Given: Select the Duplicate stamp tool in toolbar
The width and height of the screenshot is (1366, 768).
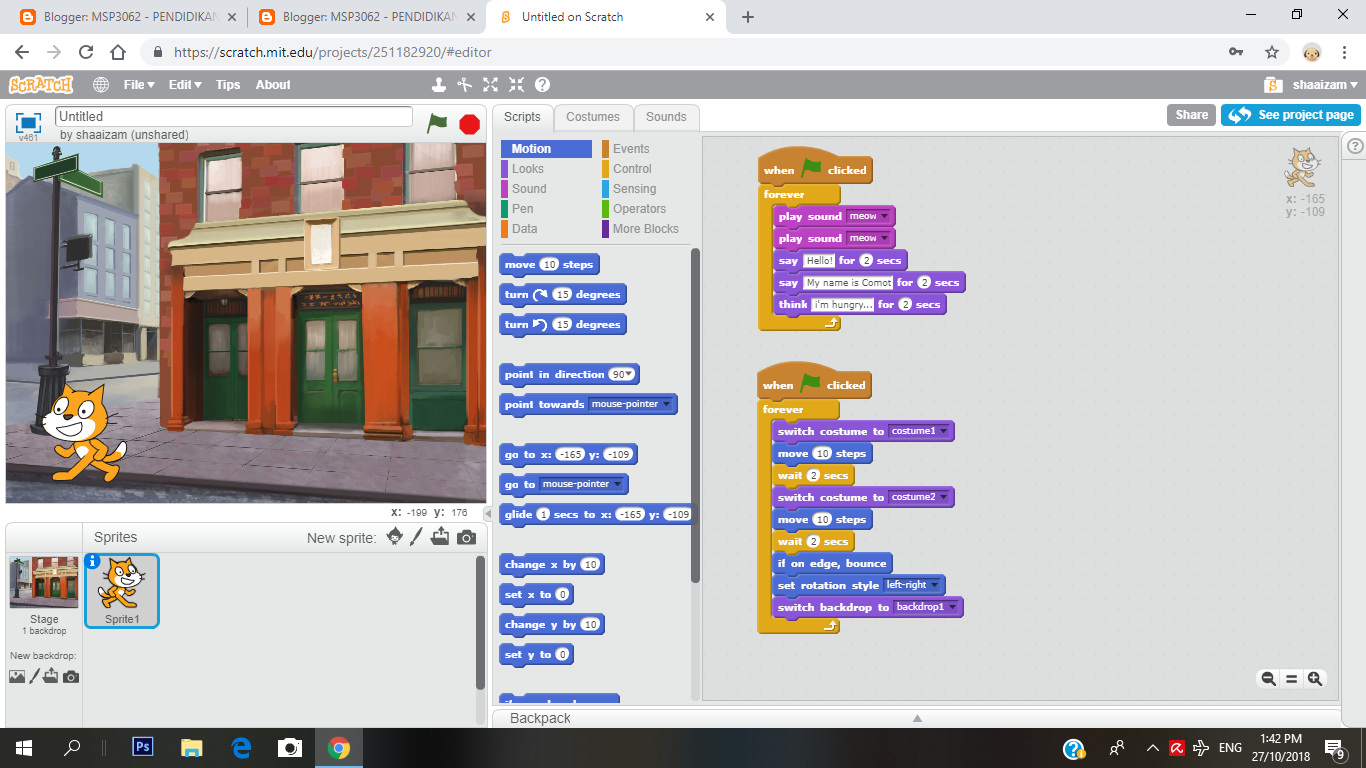Looking at the screenshot, I should click(438, 85).
